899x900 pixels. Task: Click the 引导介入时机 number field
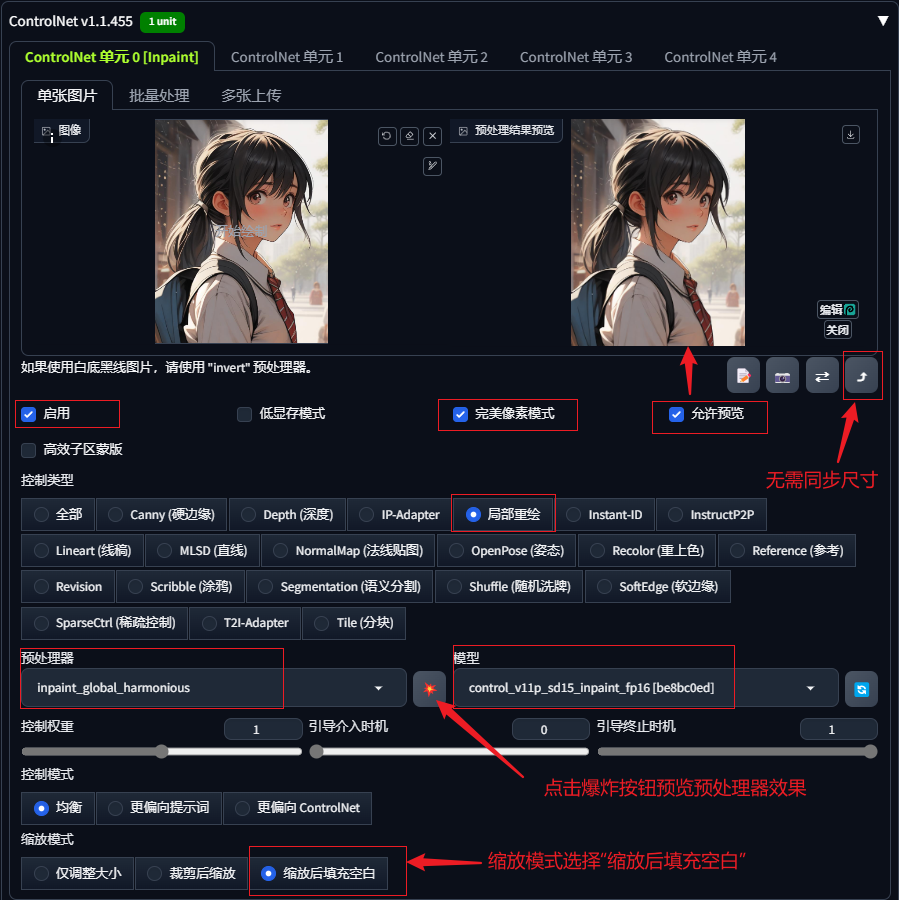[x=551, y=730]
